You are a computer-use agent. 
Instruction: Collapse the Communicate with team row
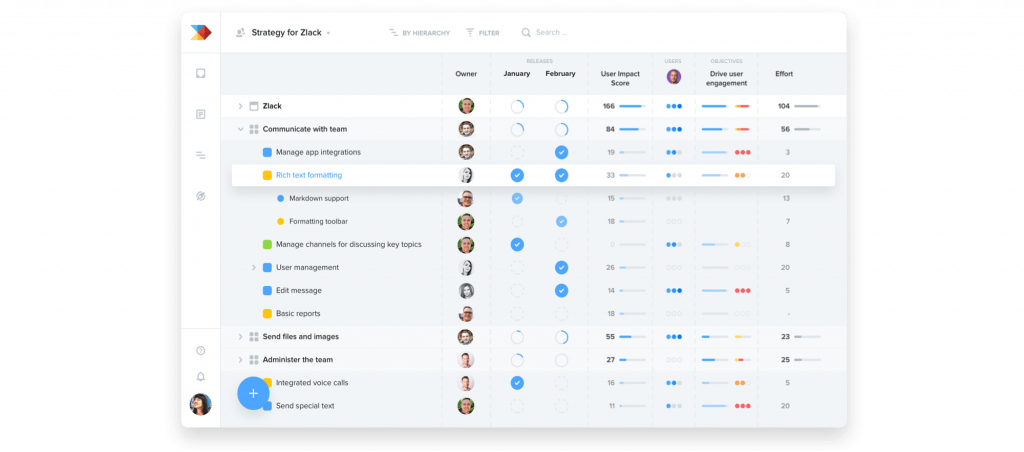(x=240, y=129)
